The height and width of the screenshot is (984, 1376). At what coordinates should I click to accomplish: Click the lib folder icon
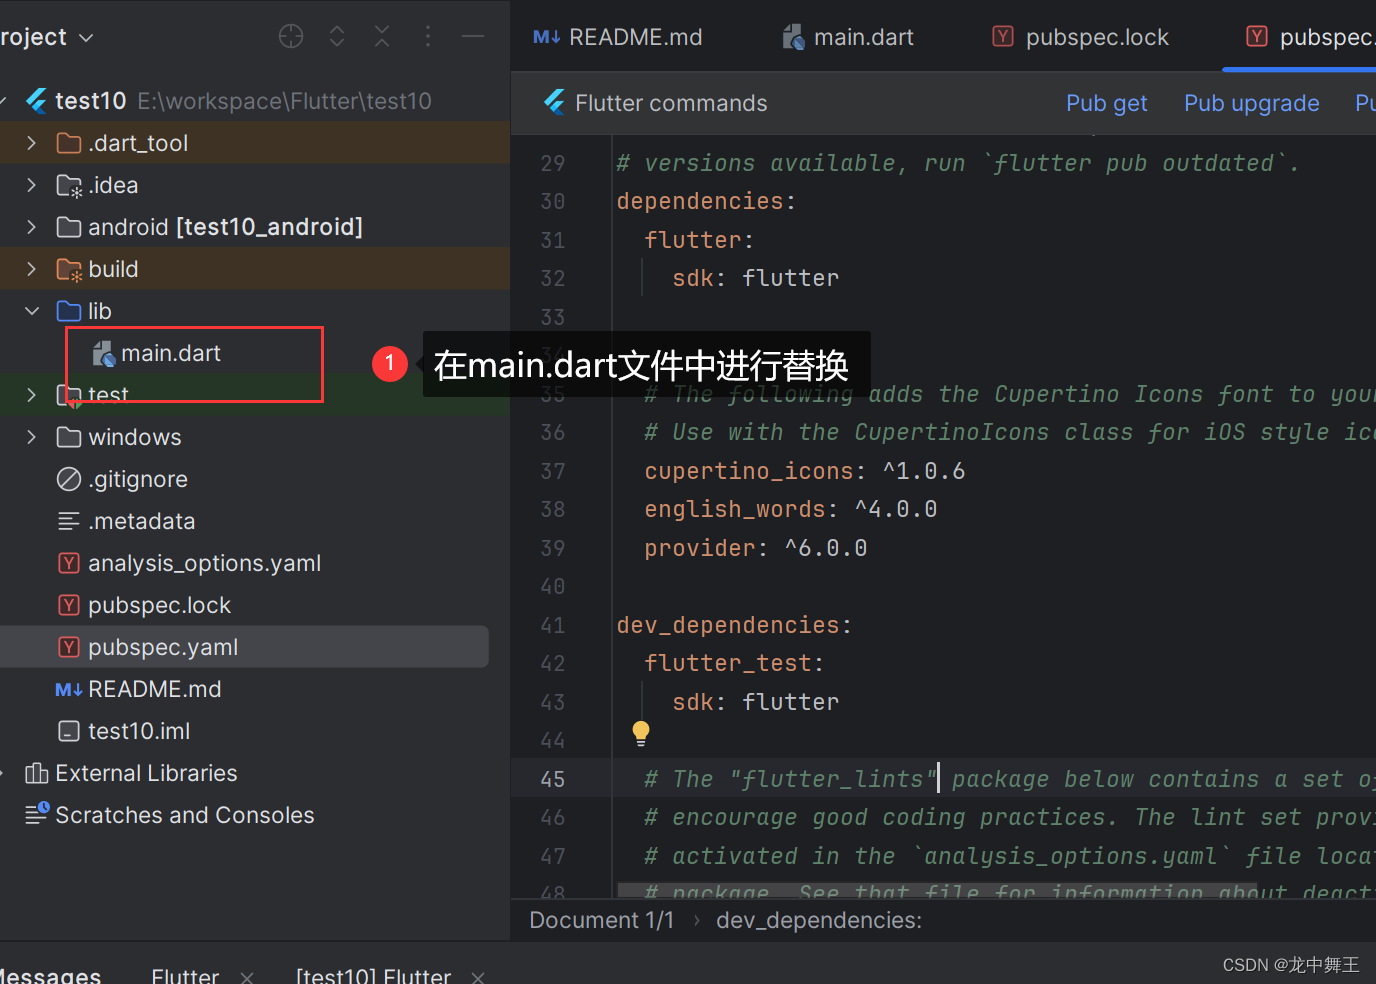click(69, 311)
